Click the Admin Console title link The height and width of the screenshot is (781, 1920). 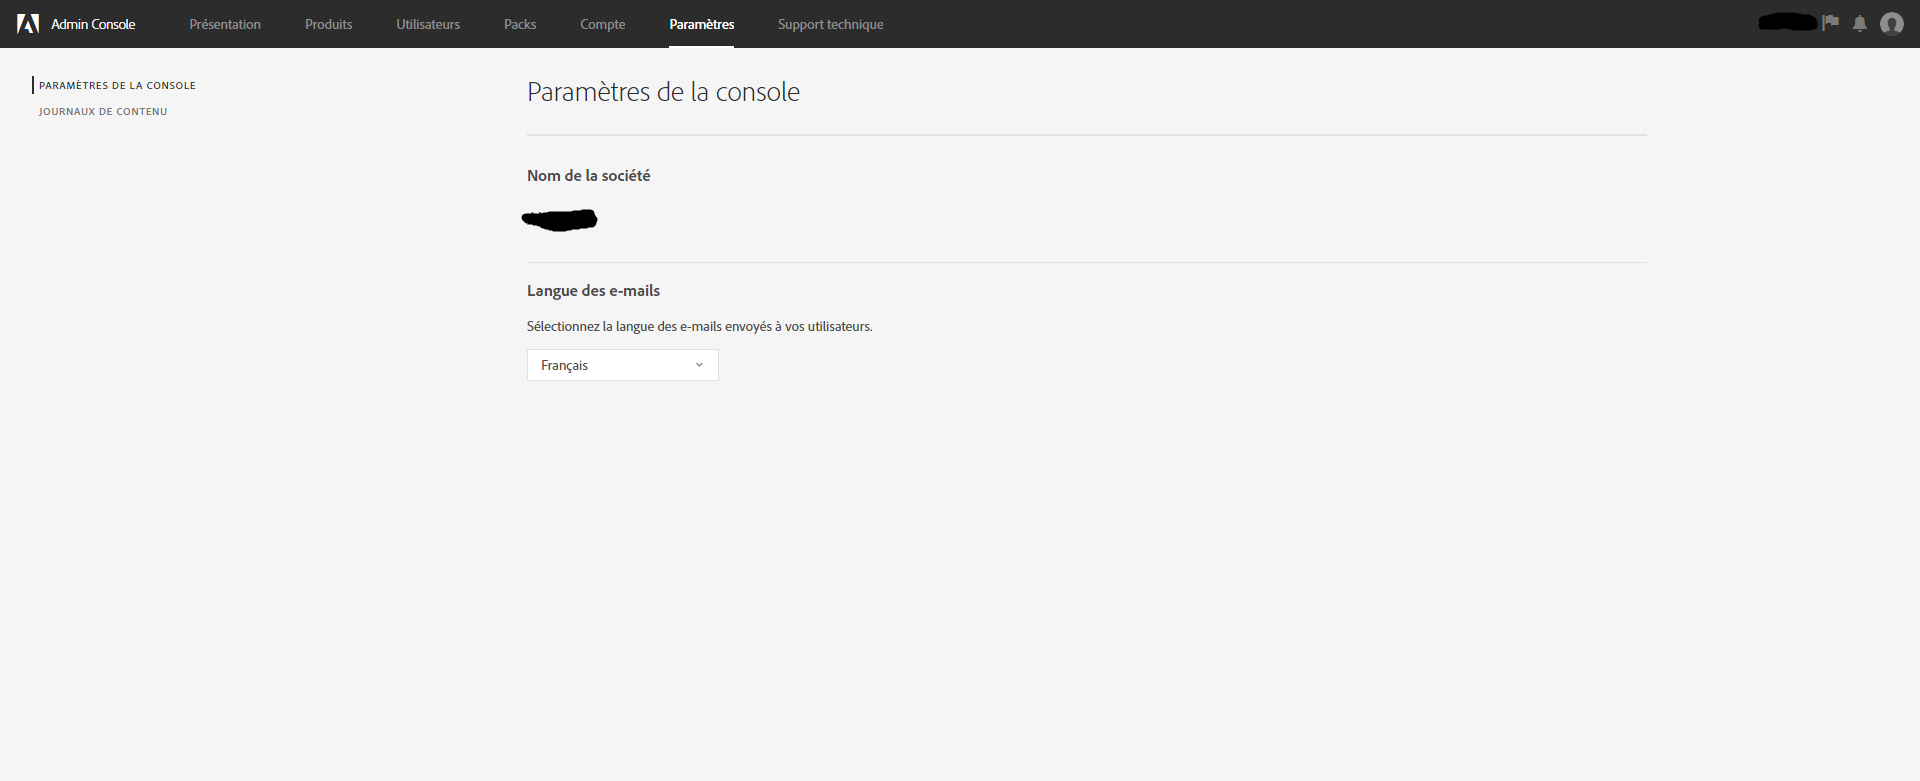coord(93,24)
